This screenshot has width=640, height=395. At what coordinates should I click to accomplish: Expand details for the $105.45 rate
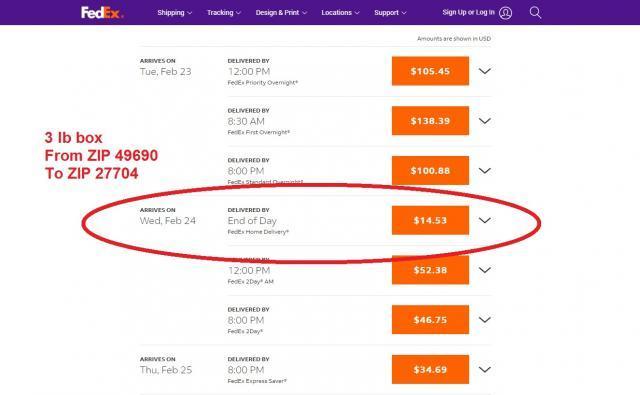[x=484, y=71]
